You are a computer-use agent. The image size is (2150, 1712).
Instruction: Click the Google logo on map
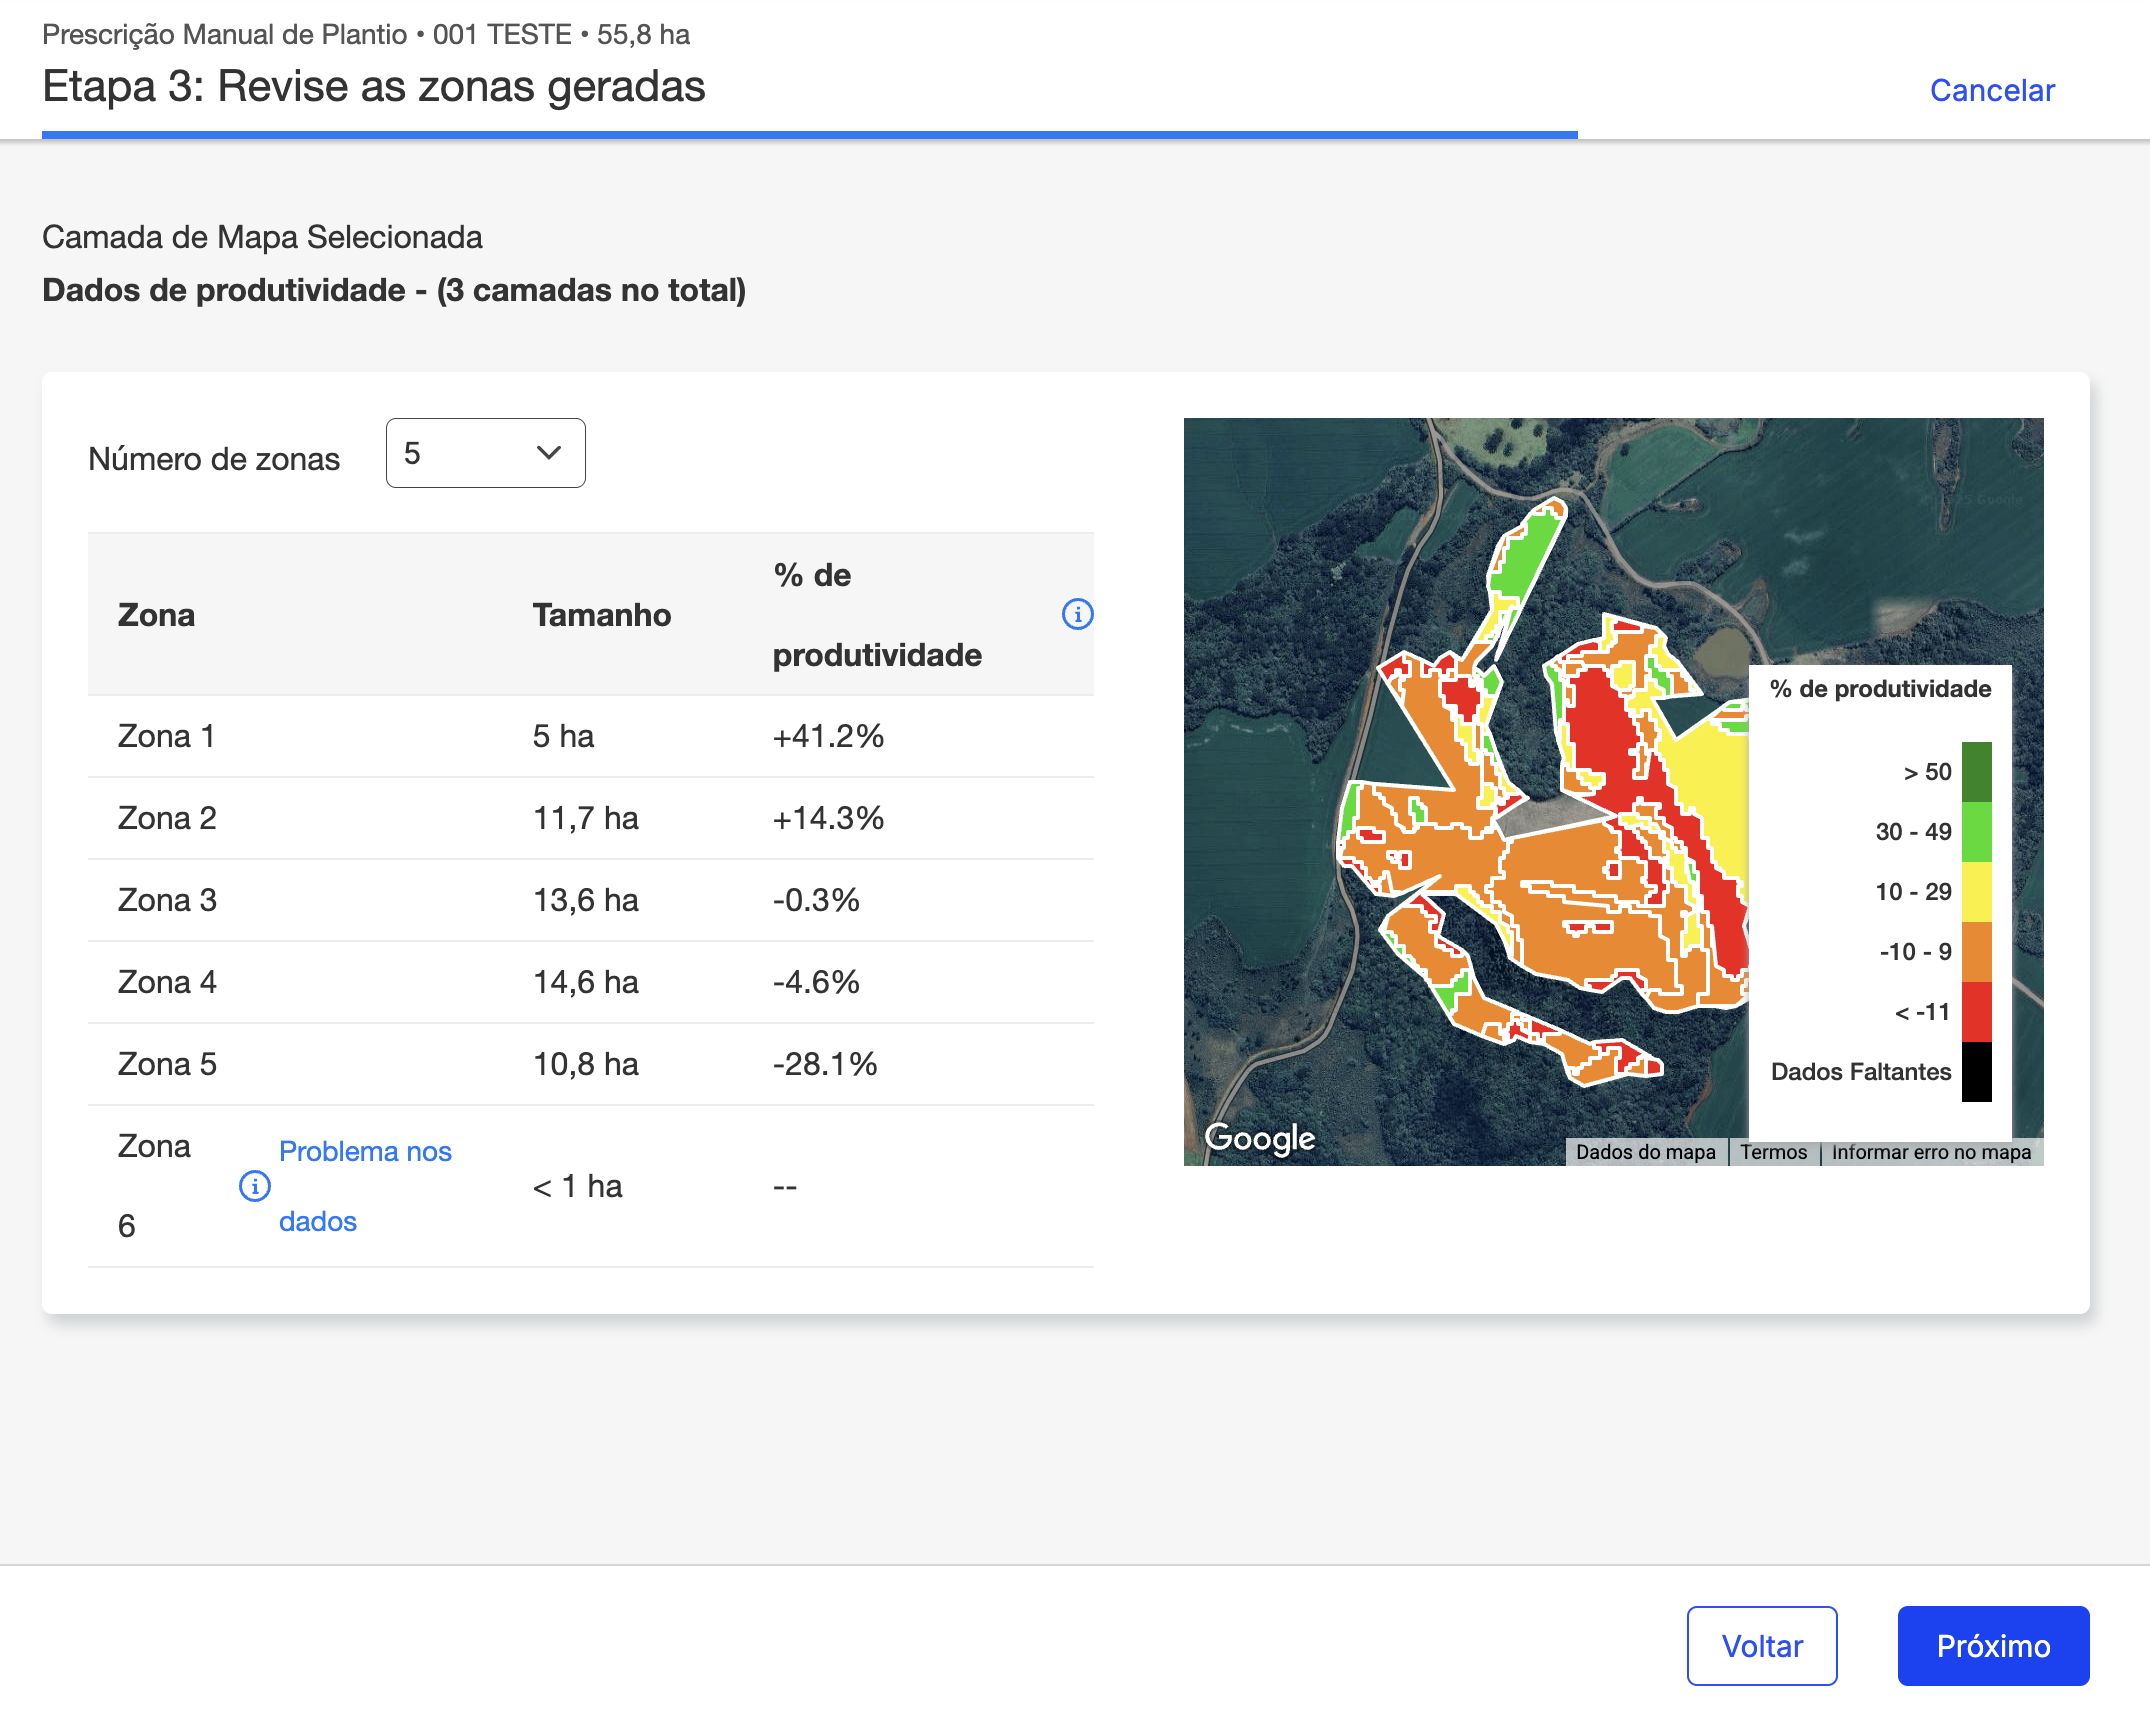[x=1259, y=1138]
